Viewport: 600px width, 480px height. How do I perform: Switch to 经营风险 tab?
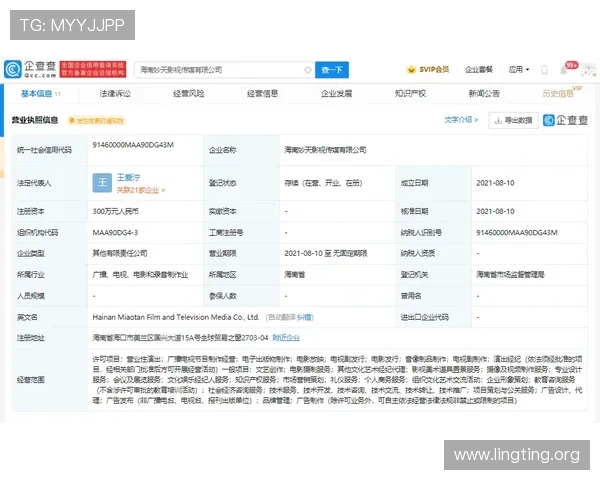[189, 93]
